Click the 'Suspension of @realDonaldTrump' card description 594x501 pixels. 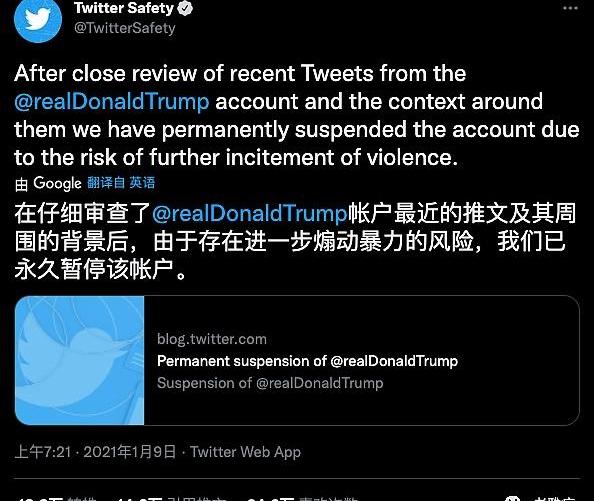pyautogui.click(x=270, y=383)
